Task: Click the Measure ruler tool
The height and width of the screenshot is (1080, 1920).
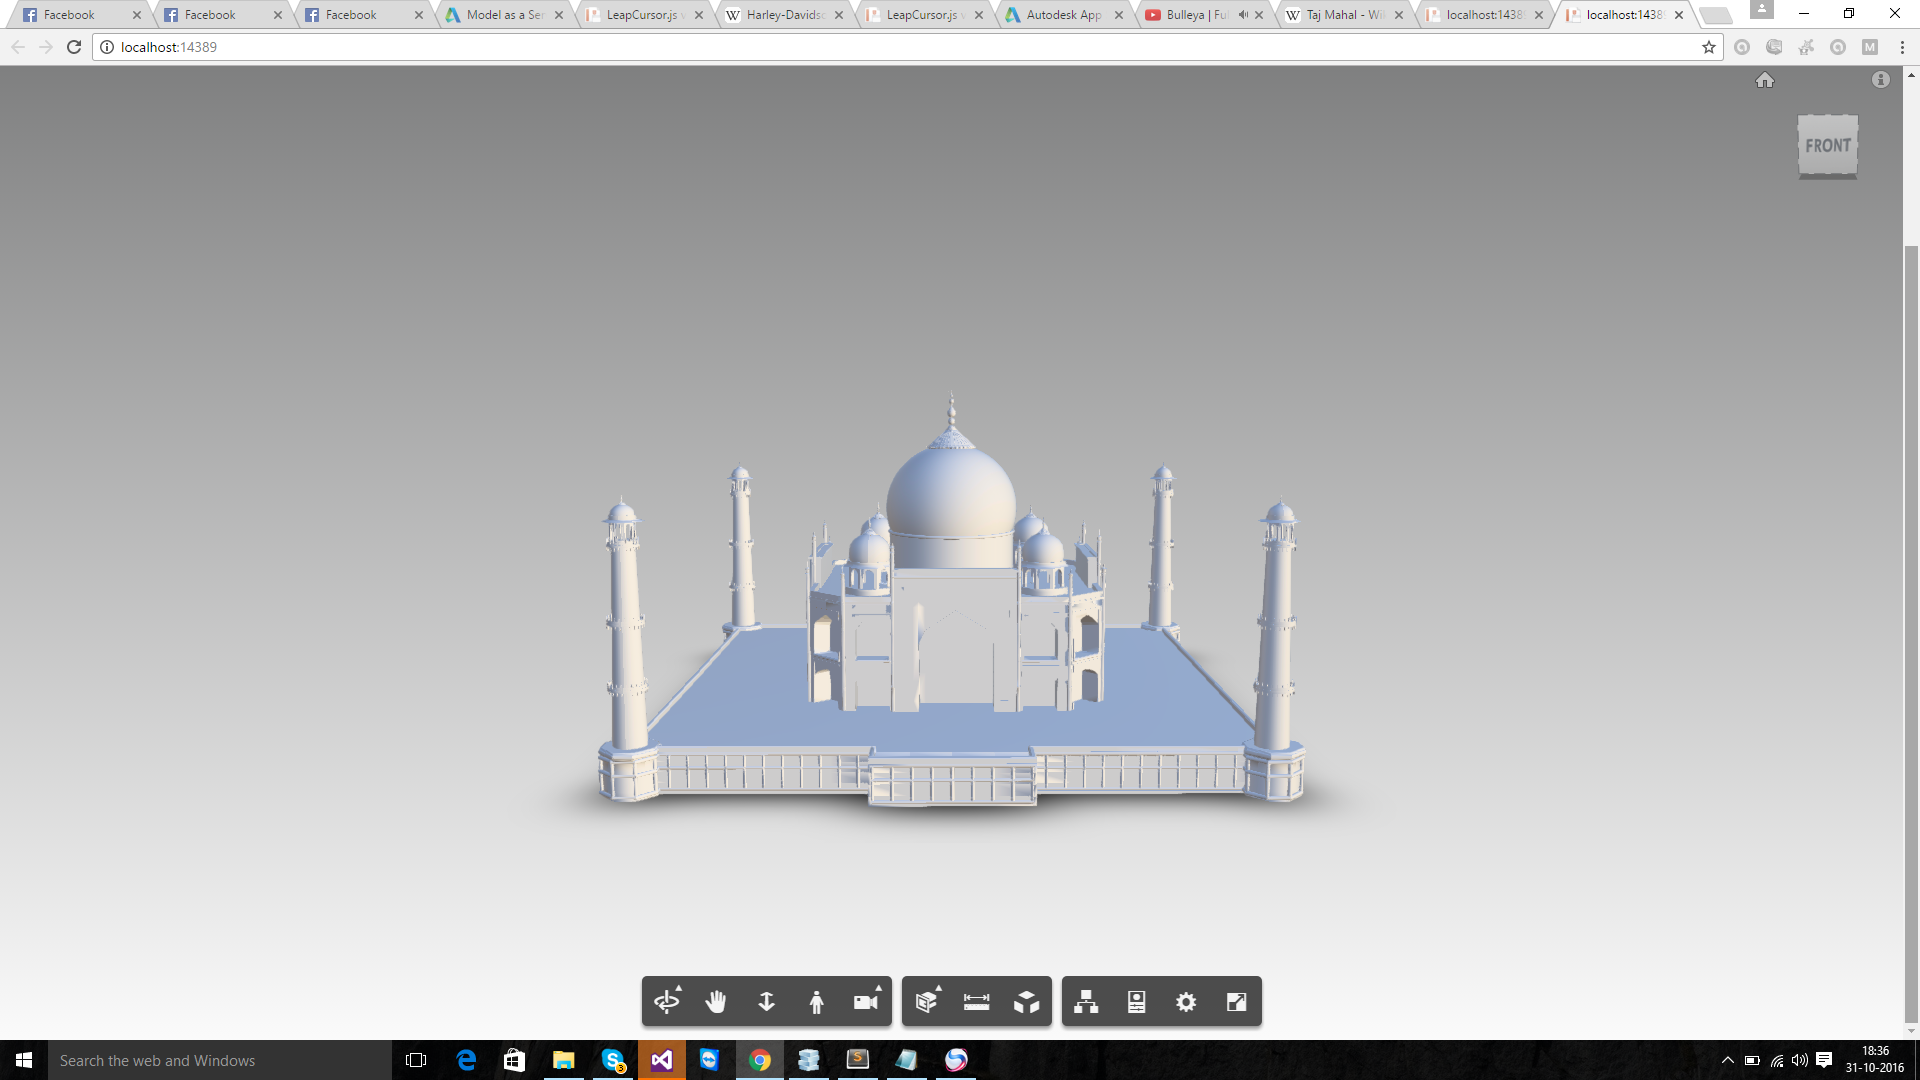Action: 976,1001
